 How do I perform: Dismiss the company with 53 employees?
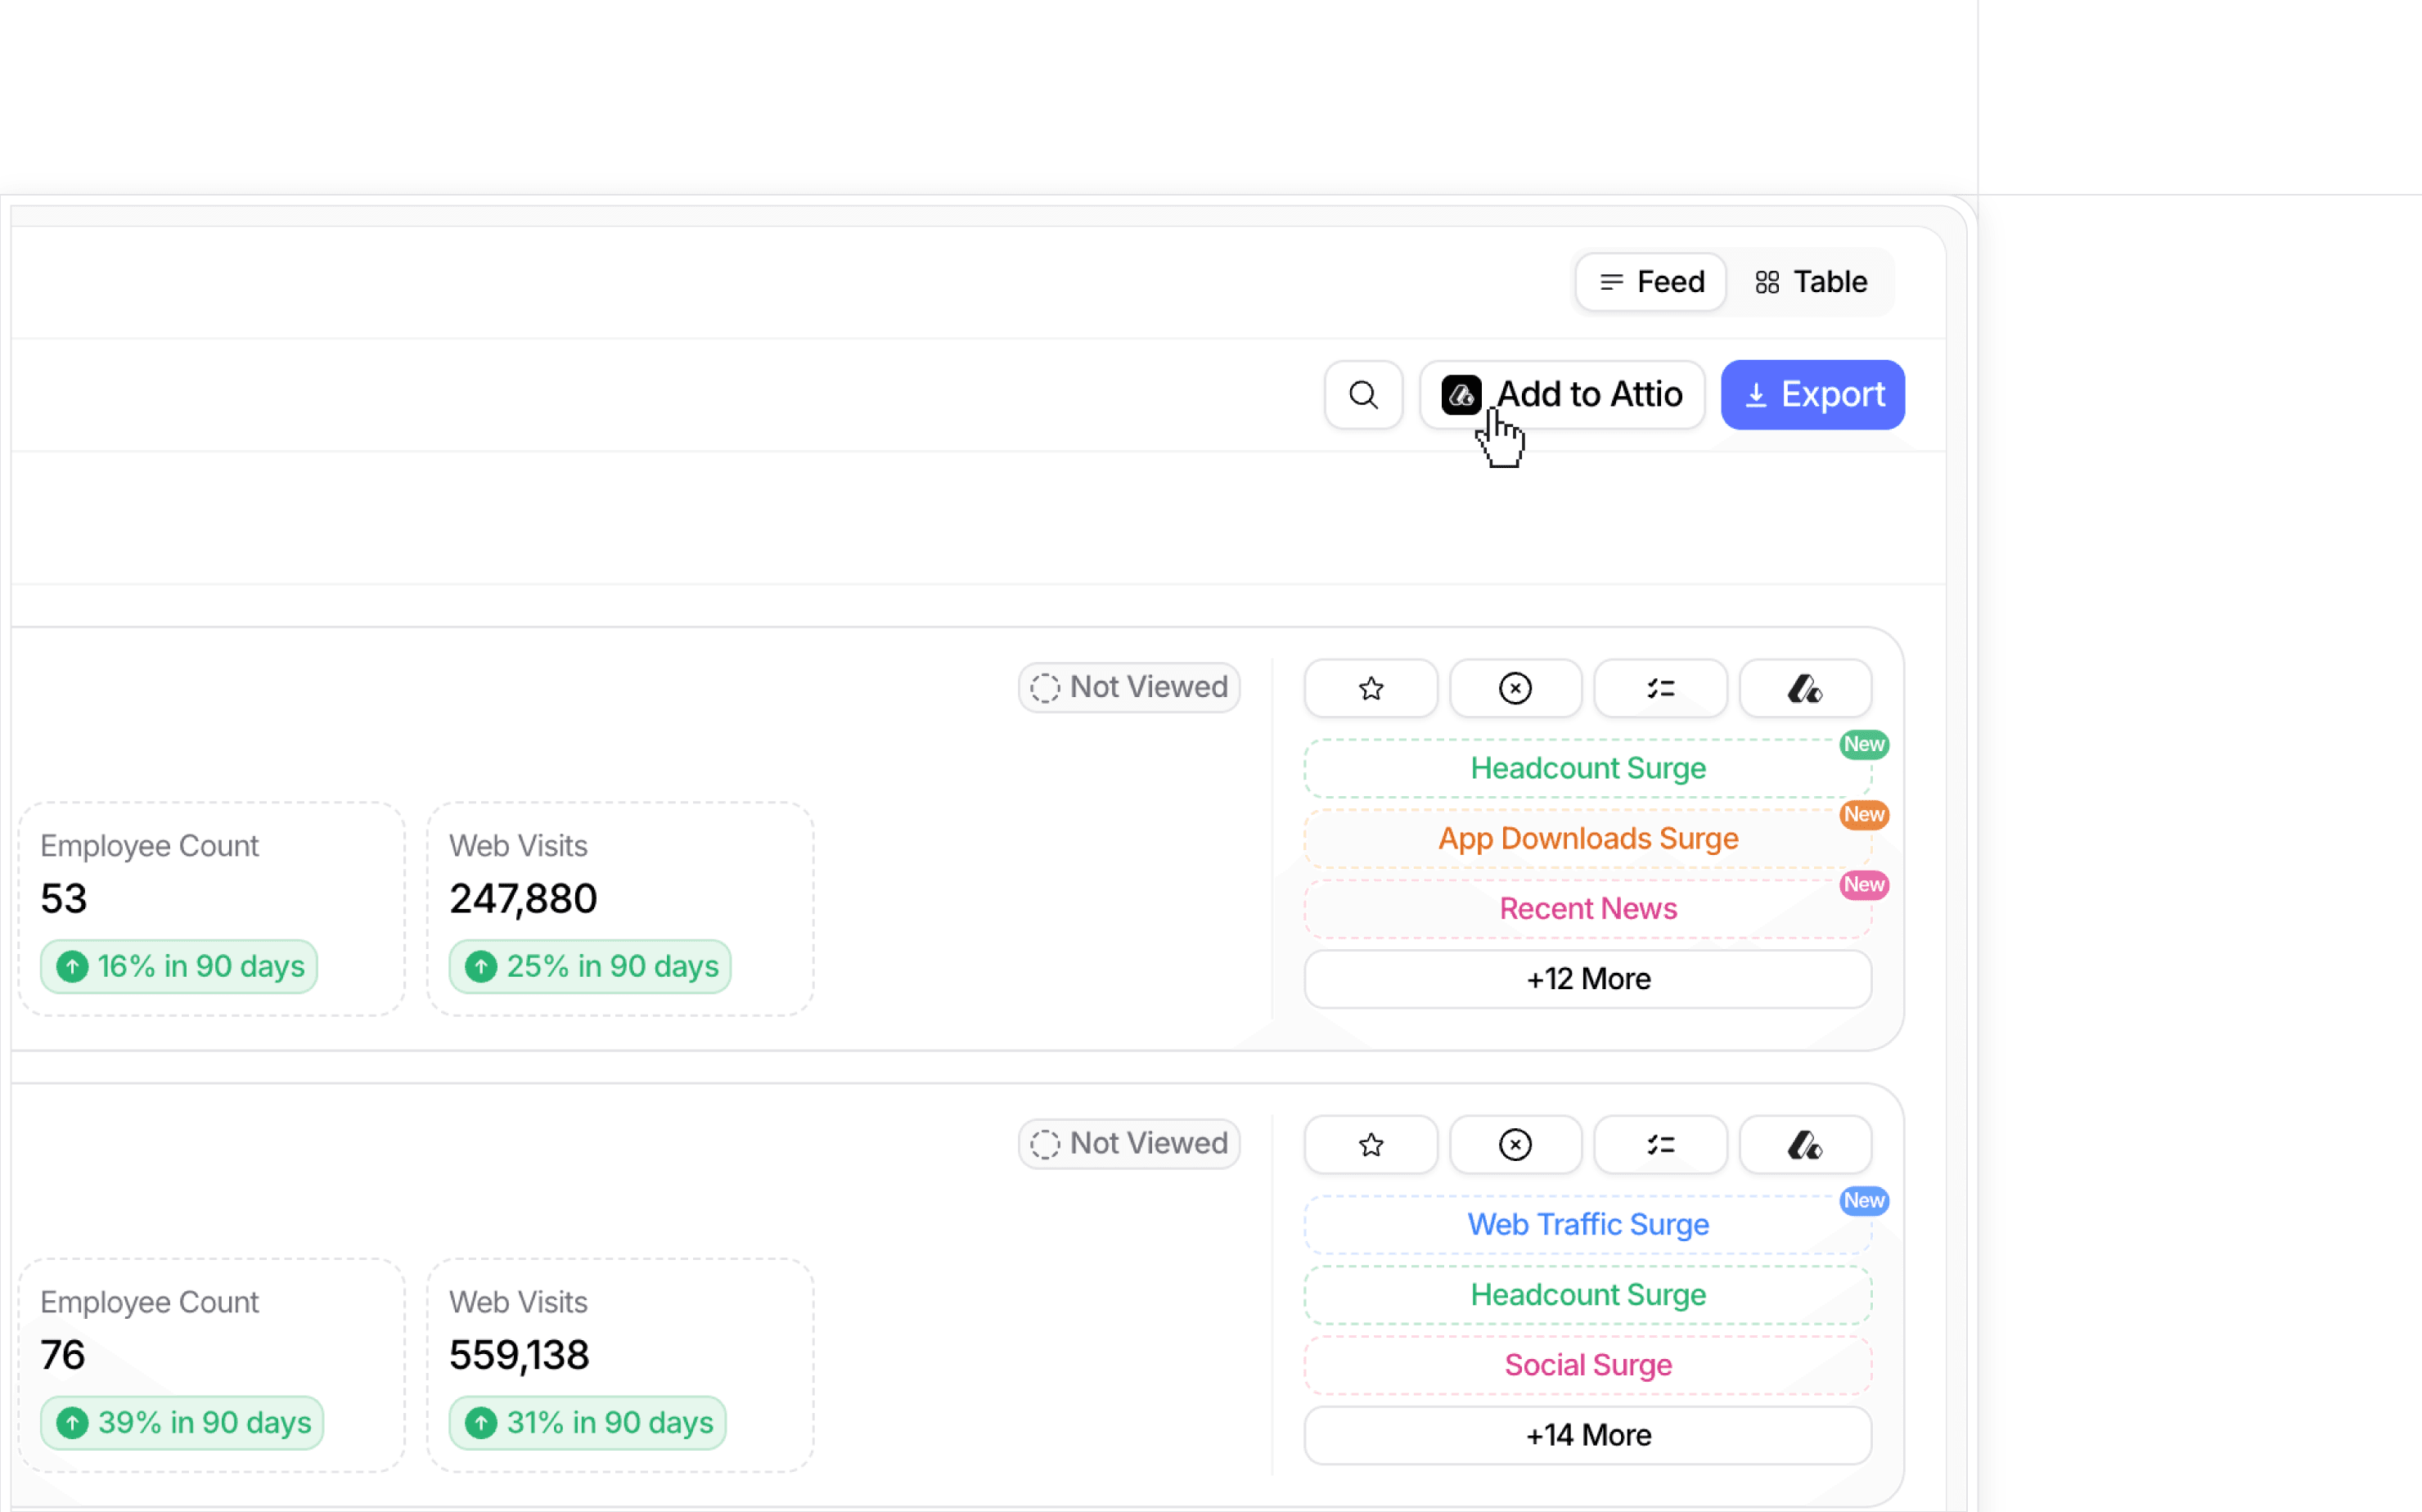pyautogui.click(x=1515, y=688)
